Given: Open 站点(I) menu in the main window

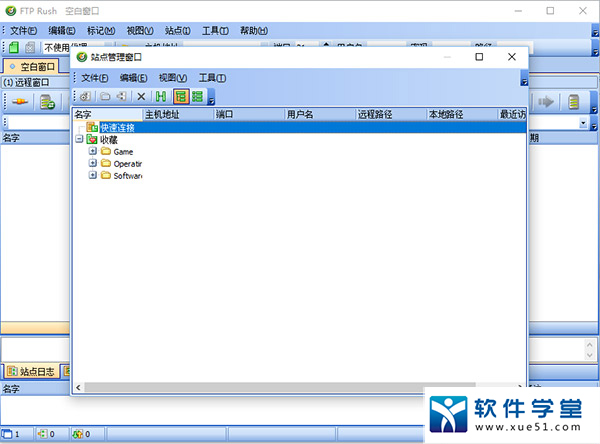Looking at the screenshot, I should (178, 31).
